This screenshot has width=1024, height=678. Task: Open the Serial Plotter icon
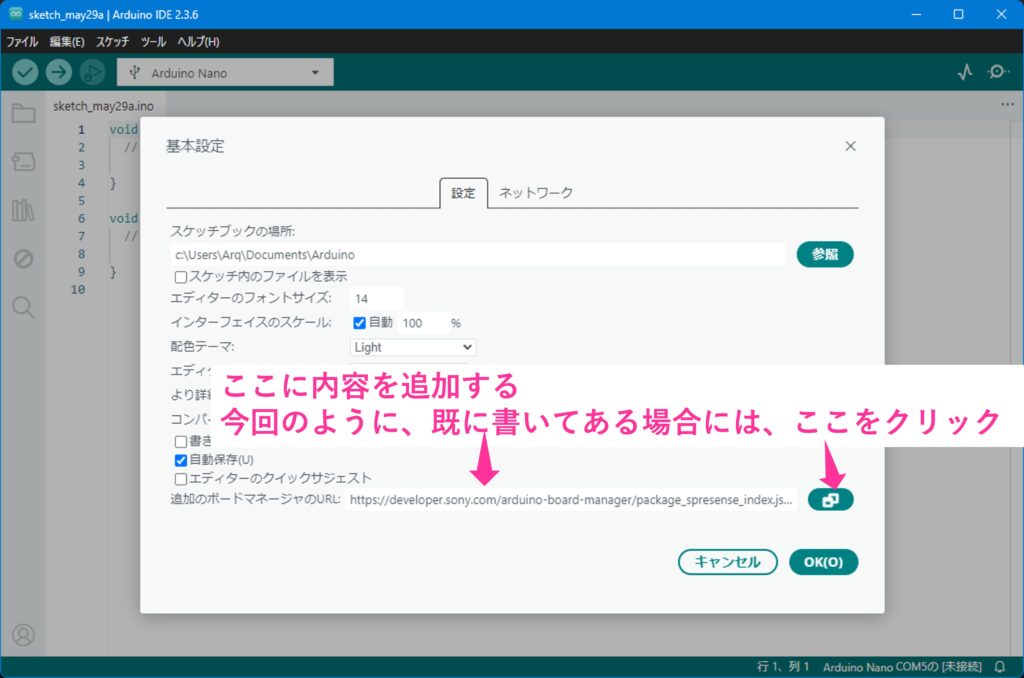point(965,72)
